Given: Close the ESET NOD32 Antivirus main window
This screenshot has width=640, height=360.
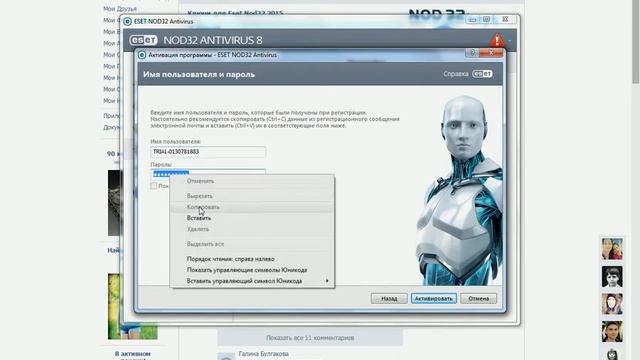Looking at the screenshot, I should (x=505, y=20).
